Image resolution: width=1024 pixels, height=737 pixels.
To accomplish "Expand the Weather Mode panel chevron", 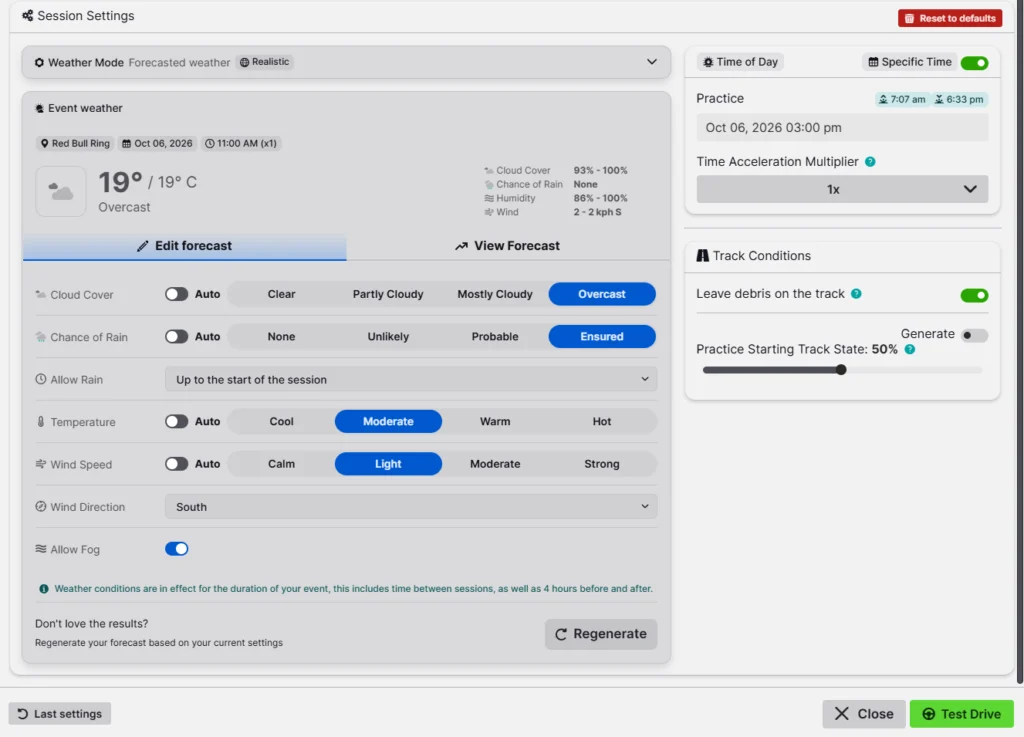I will pos(652,62).
